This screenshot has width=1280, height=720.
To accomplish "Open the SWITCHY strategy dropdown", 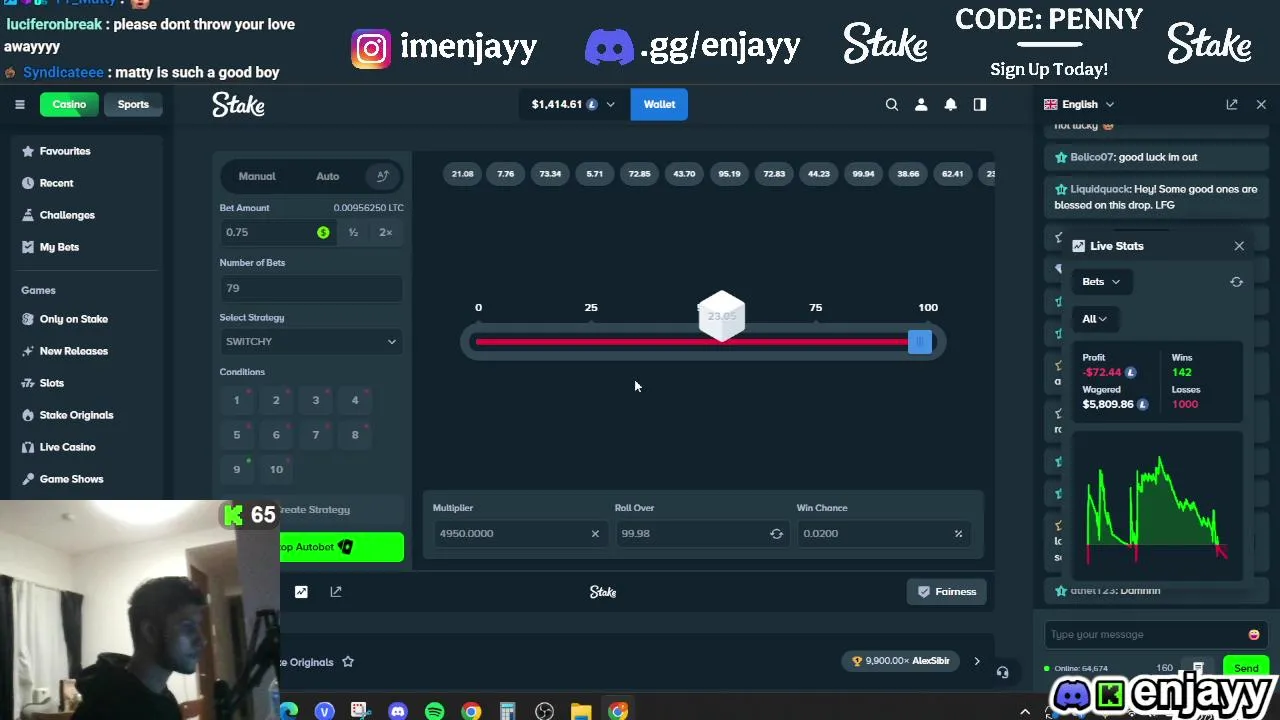I will [x=311, y=342].
